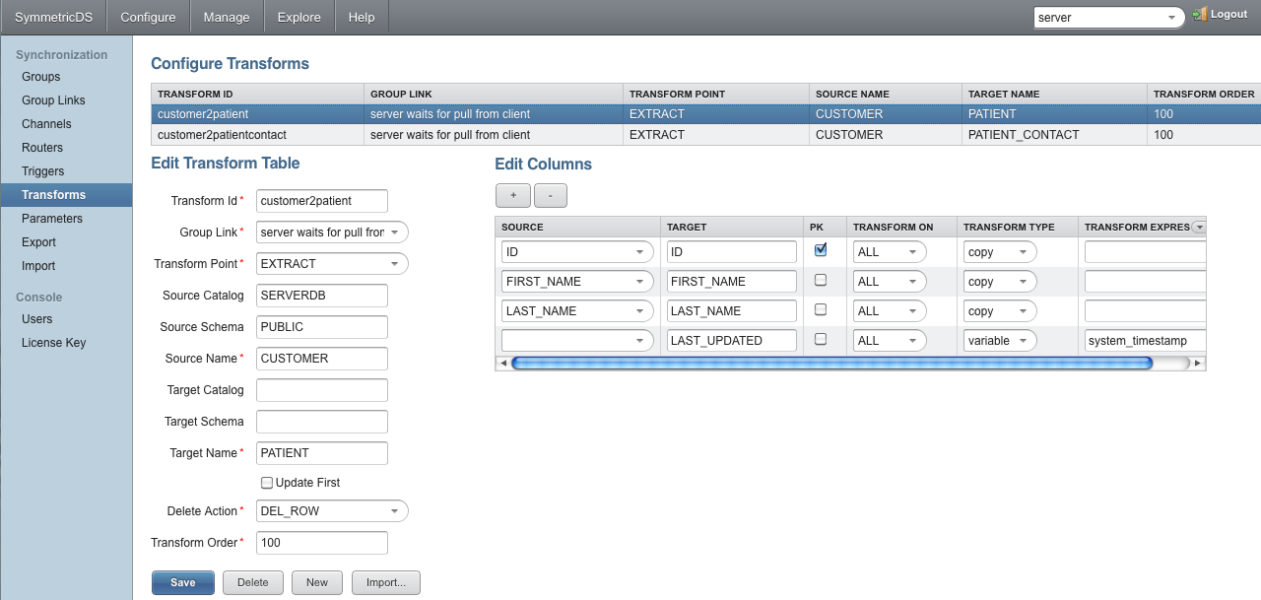Select Routers in the Synchronization sidebar

pos(42,147)
